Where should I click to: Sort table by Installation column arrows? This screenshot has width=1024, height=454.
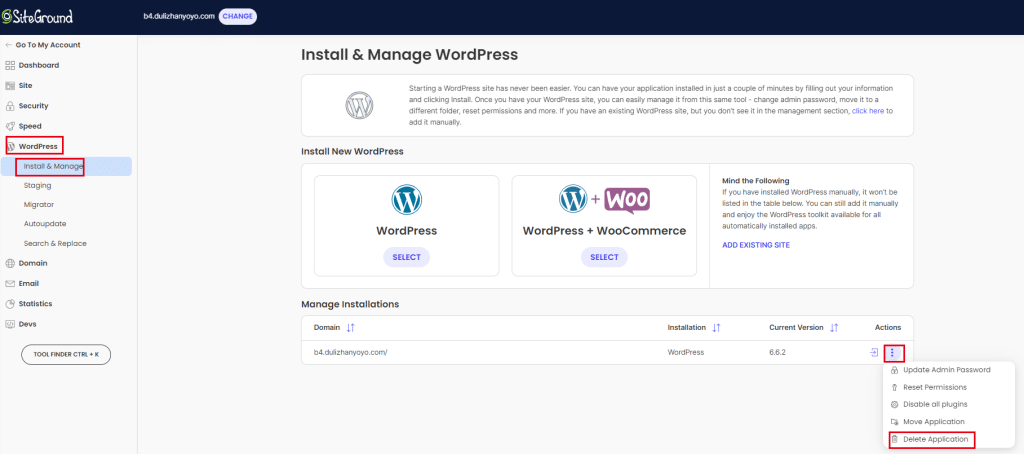716,327
